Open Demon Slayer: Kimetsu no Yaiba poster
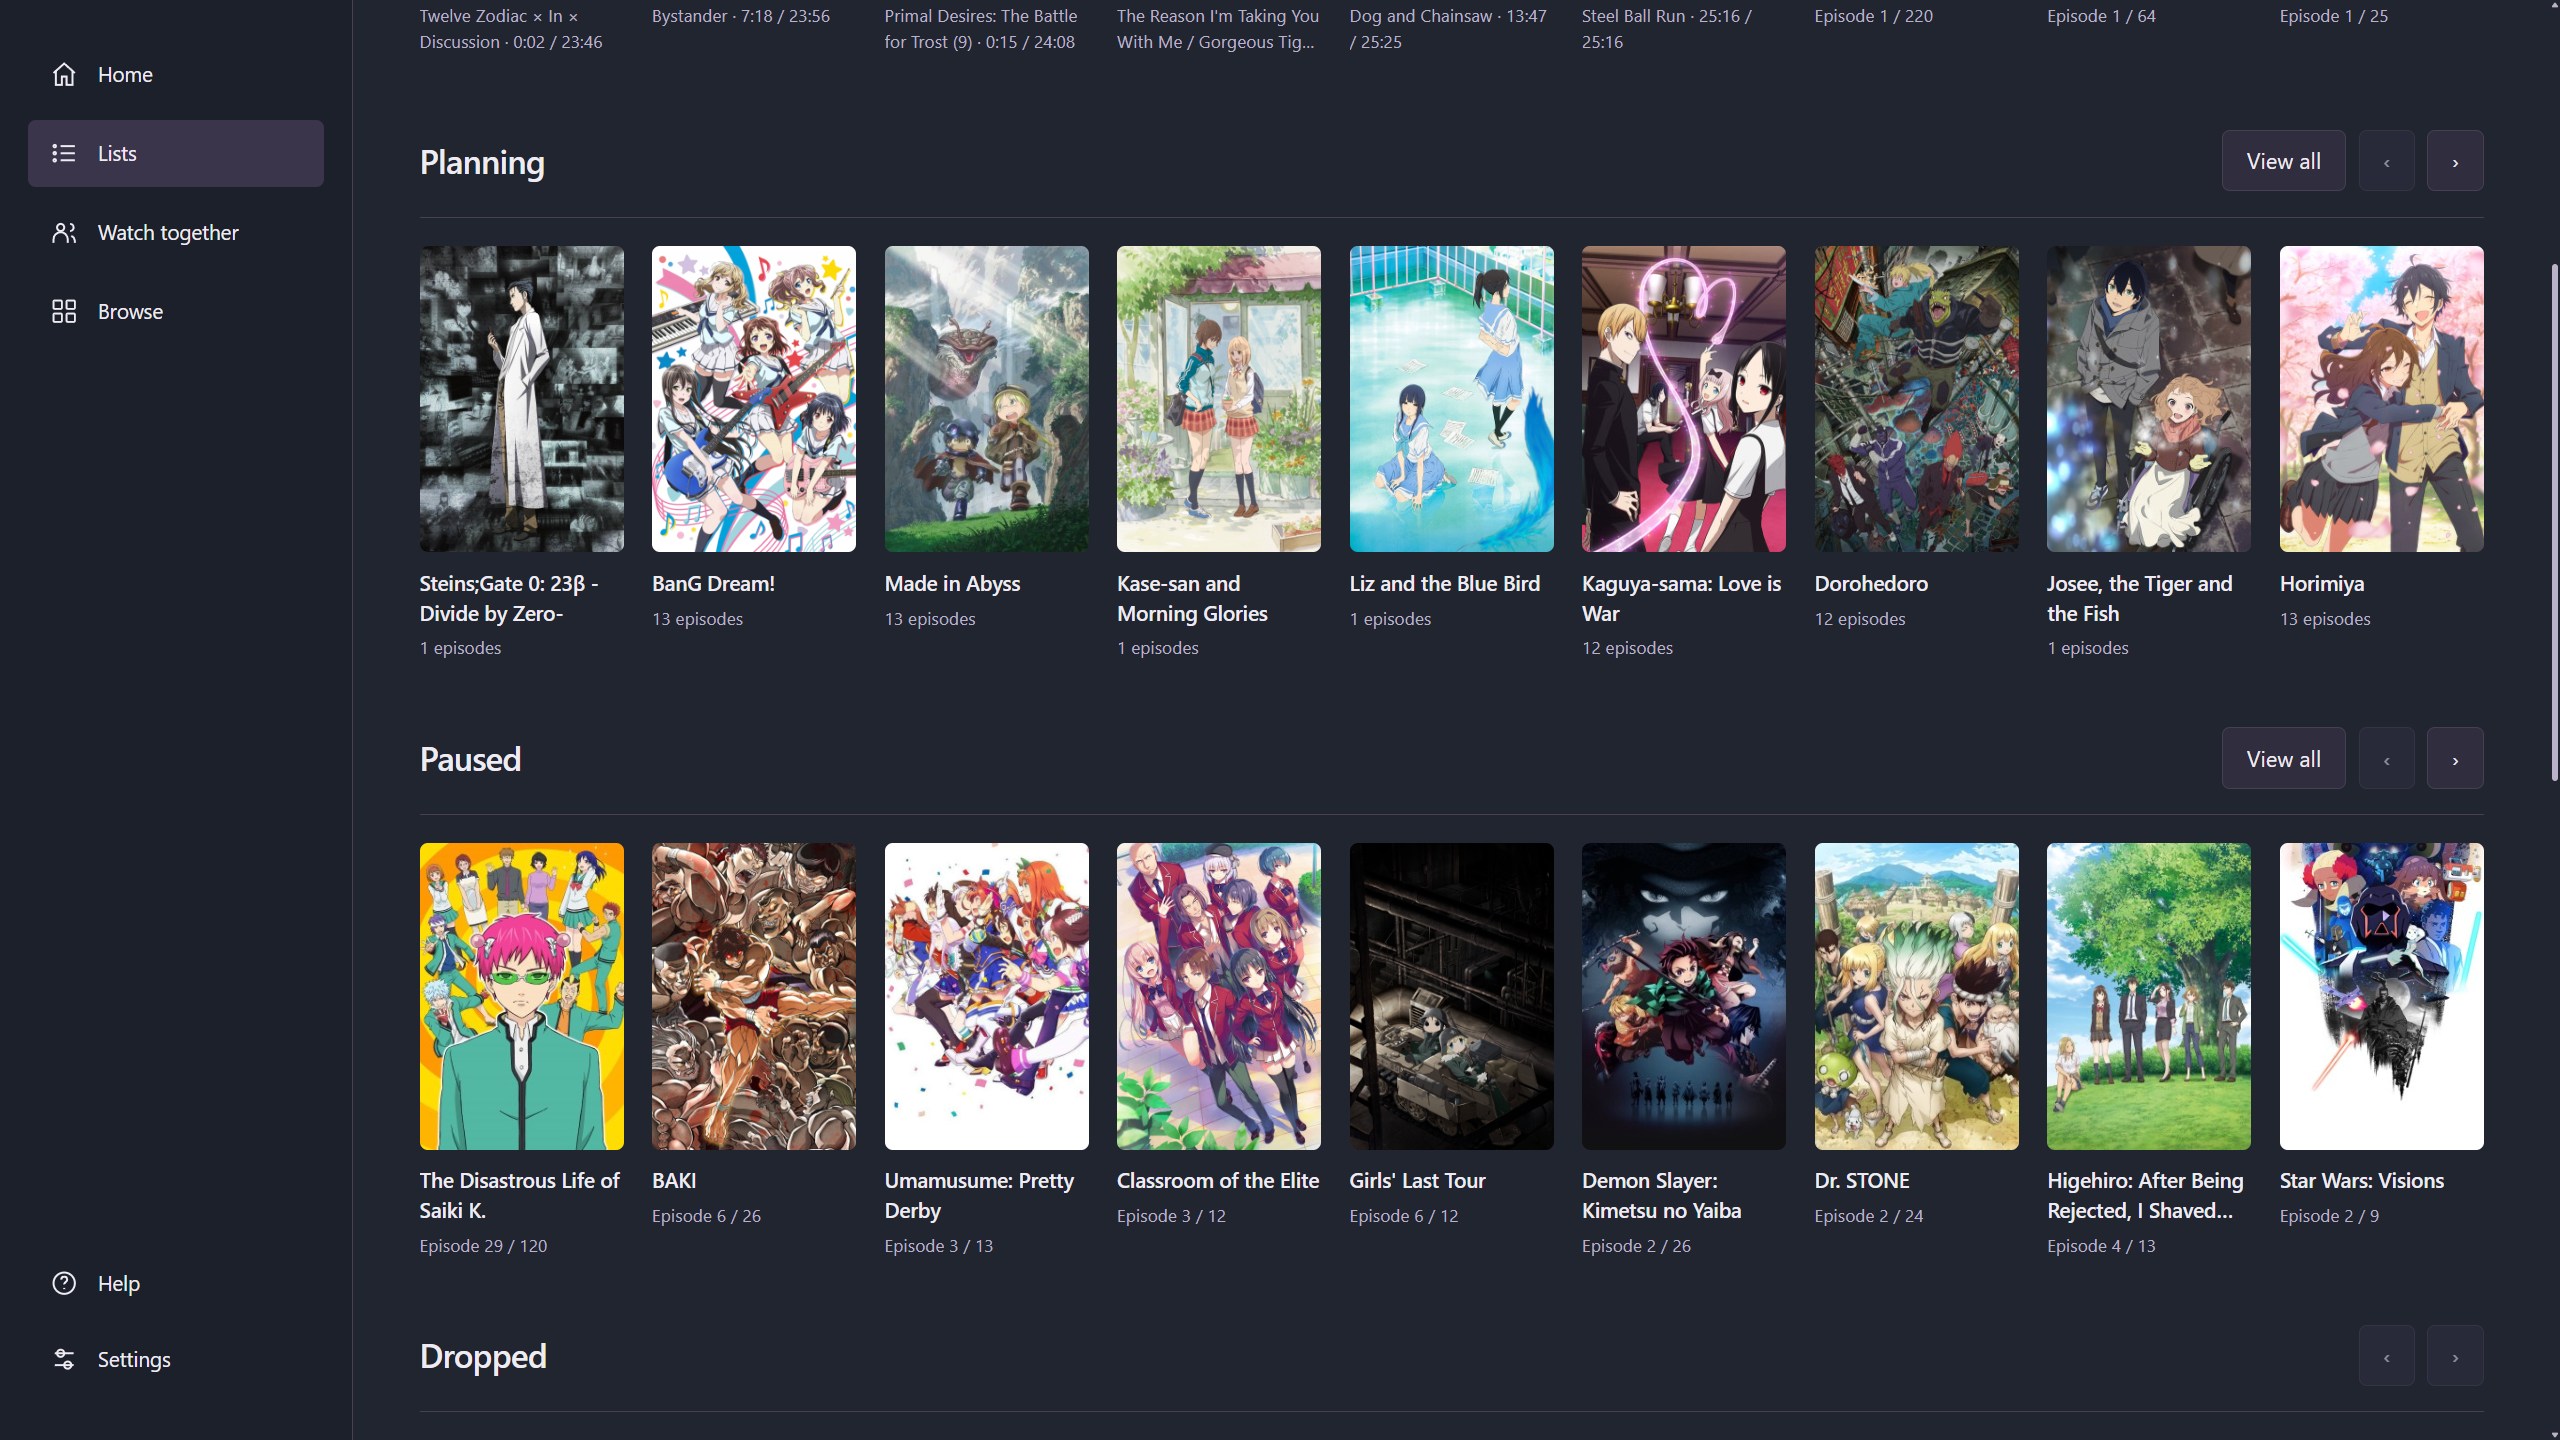The width and height of the screenshot is (2560, 1440). point(1684,996)
